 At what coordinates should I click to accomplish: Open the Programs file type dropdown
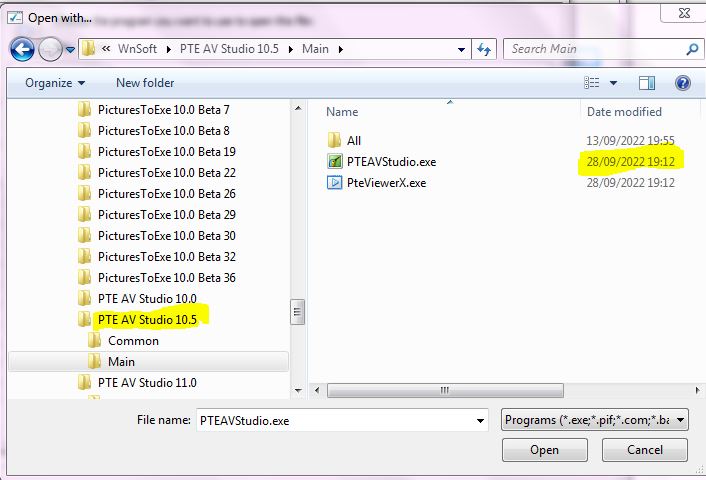click(594, 420)
